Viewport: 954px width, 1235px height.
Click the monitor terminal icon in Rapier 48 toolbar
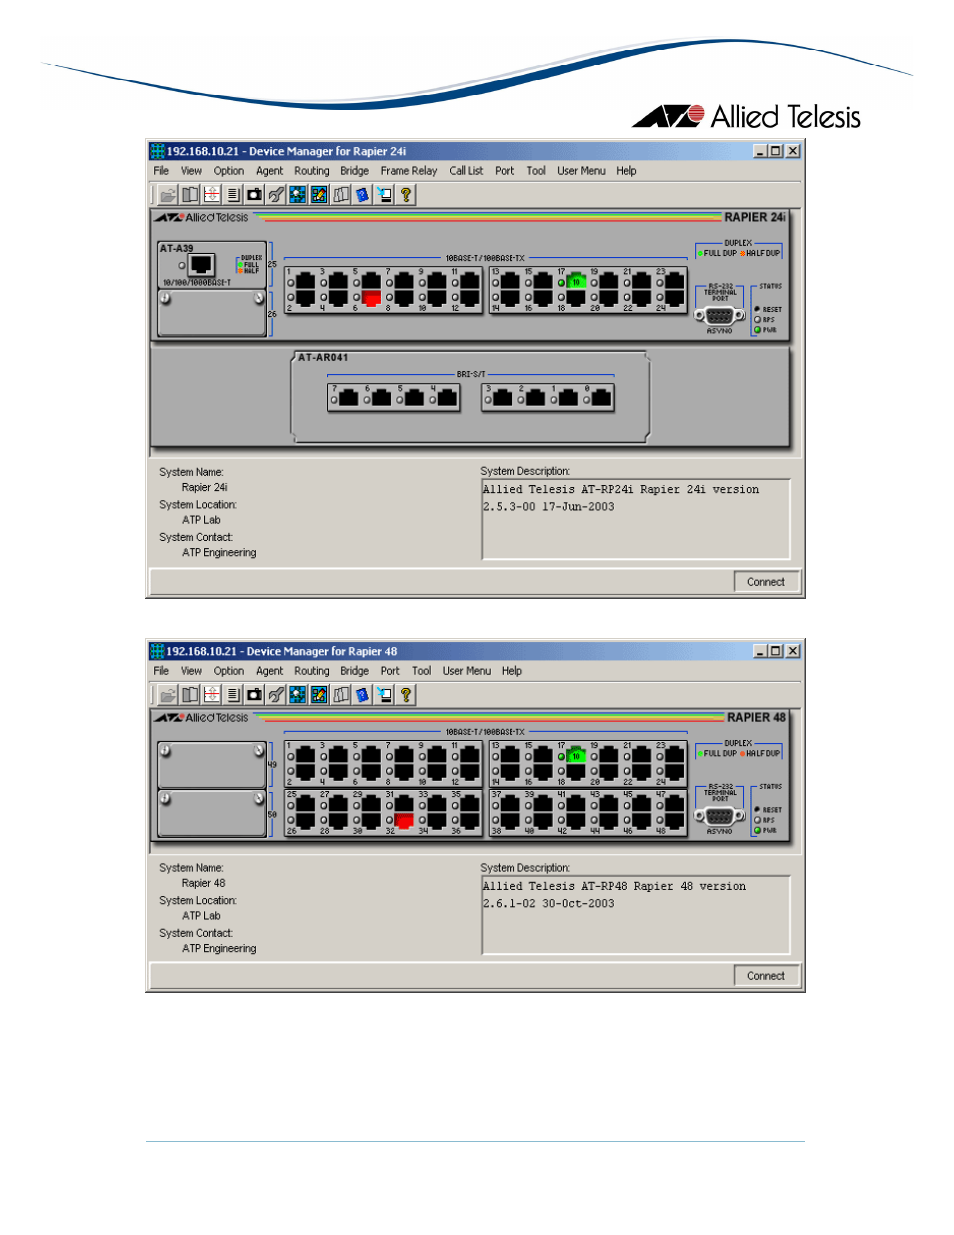384,695
